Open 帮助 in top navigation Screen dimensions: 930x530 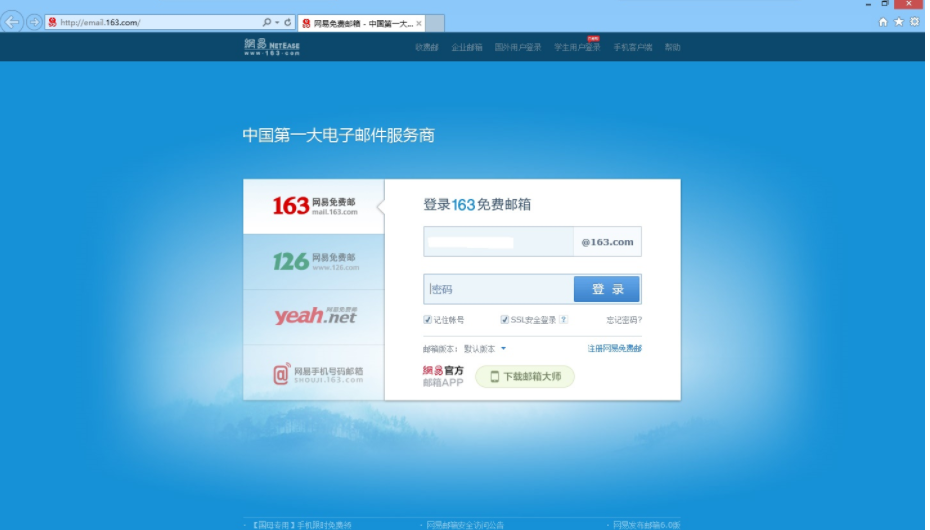click(673, 47)
